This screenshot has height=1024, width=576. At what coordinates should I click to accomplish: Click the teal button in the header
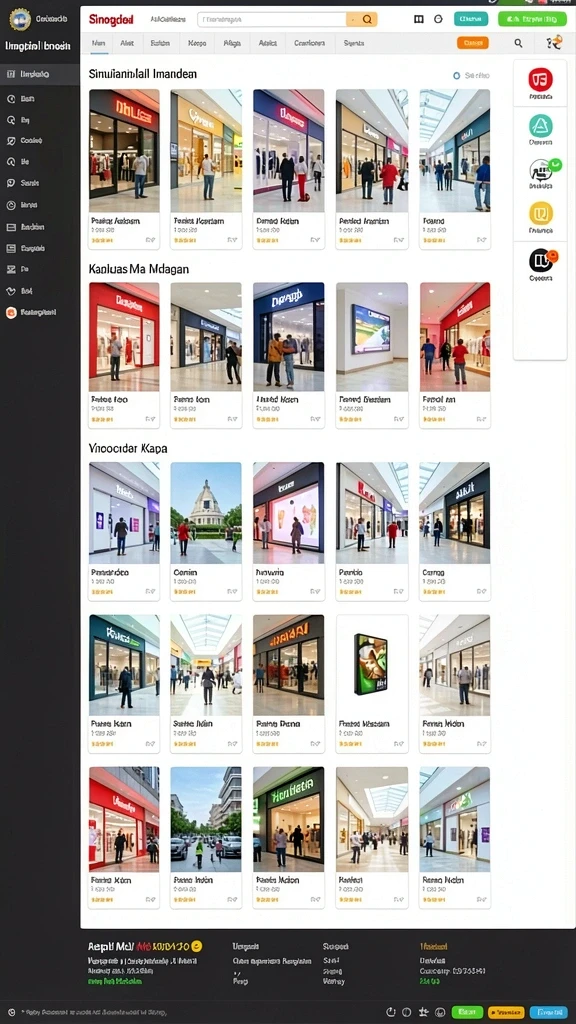point(470,19)
